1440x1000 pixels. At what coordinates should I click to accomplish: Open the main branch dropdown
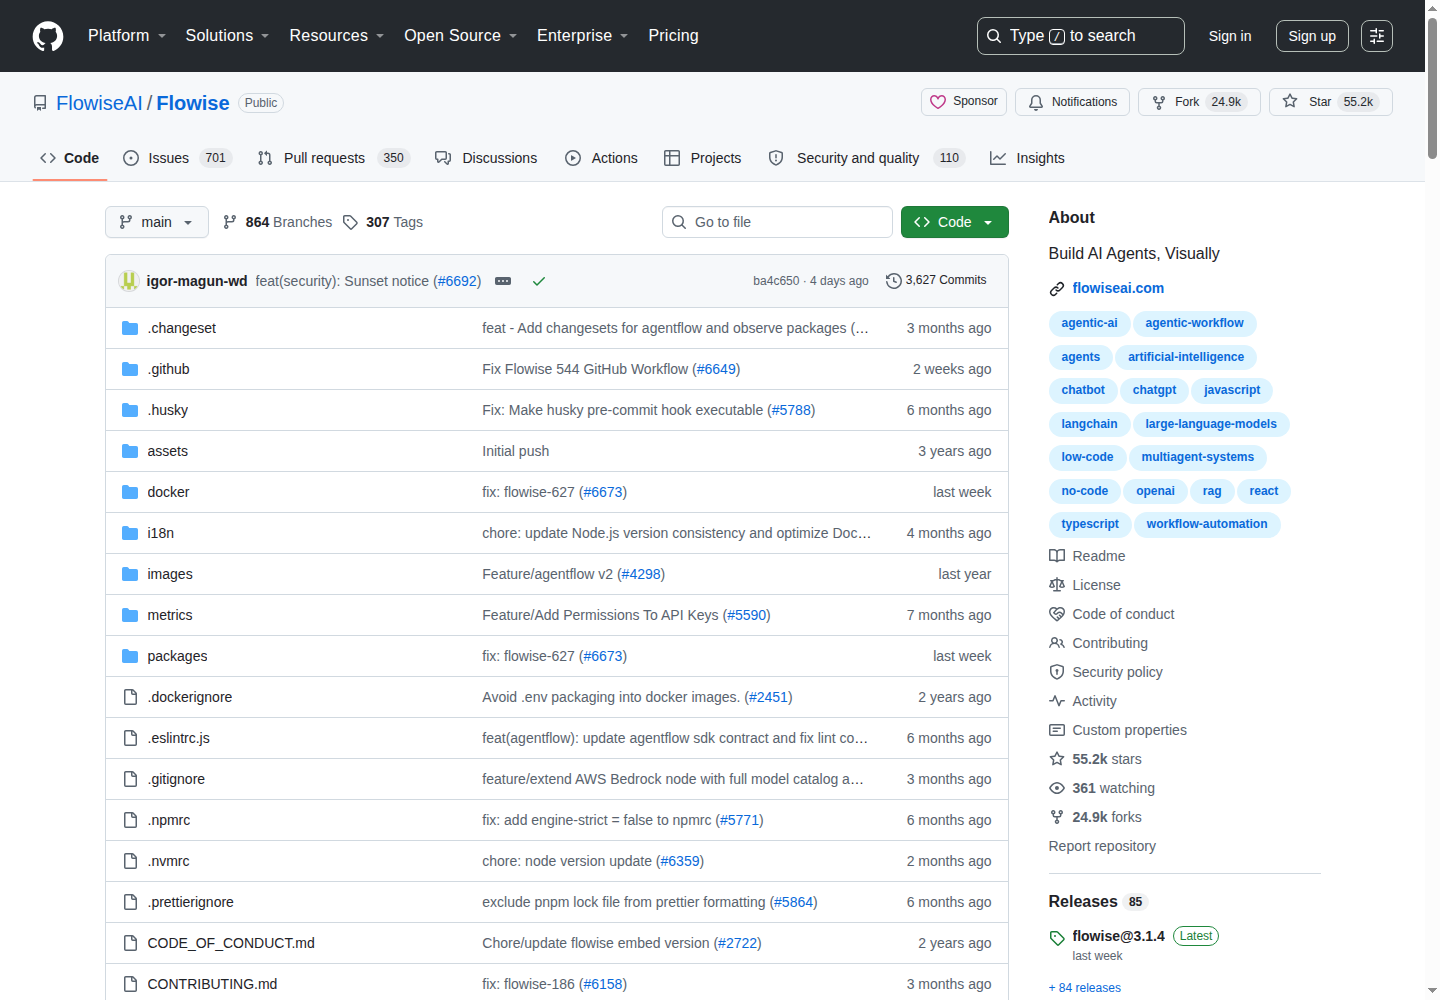point(157,222)
